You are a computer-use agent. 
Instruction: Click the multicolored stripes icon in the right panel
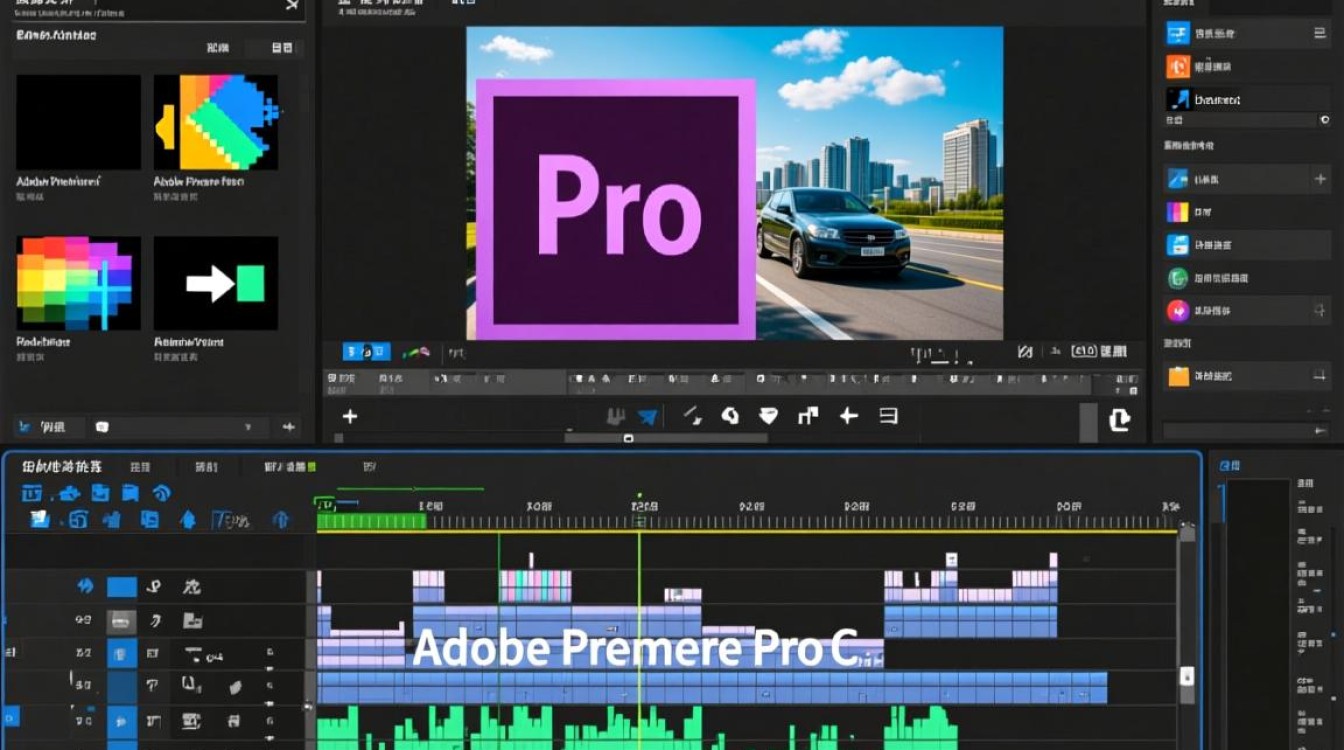(1178, 212)
